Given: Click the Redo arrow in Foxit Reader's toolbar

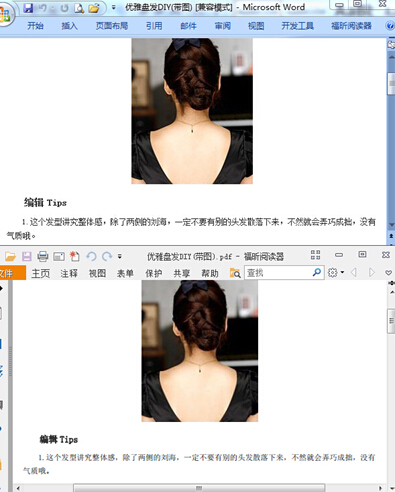Looking at the screenshot, I should (107, 256).
